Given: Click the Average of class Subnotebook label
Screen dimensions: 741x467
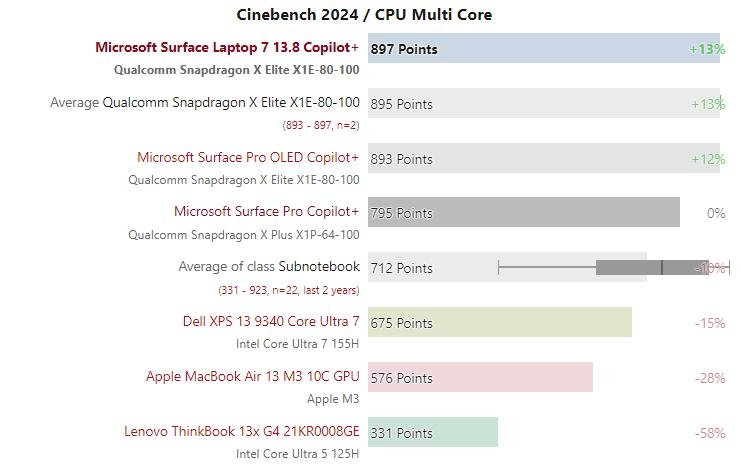Looking at the screenshot, I should click(x=268, y=267).
